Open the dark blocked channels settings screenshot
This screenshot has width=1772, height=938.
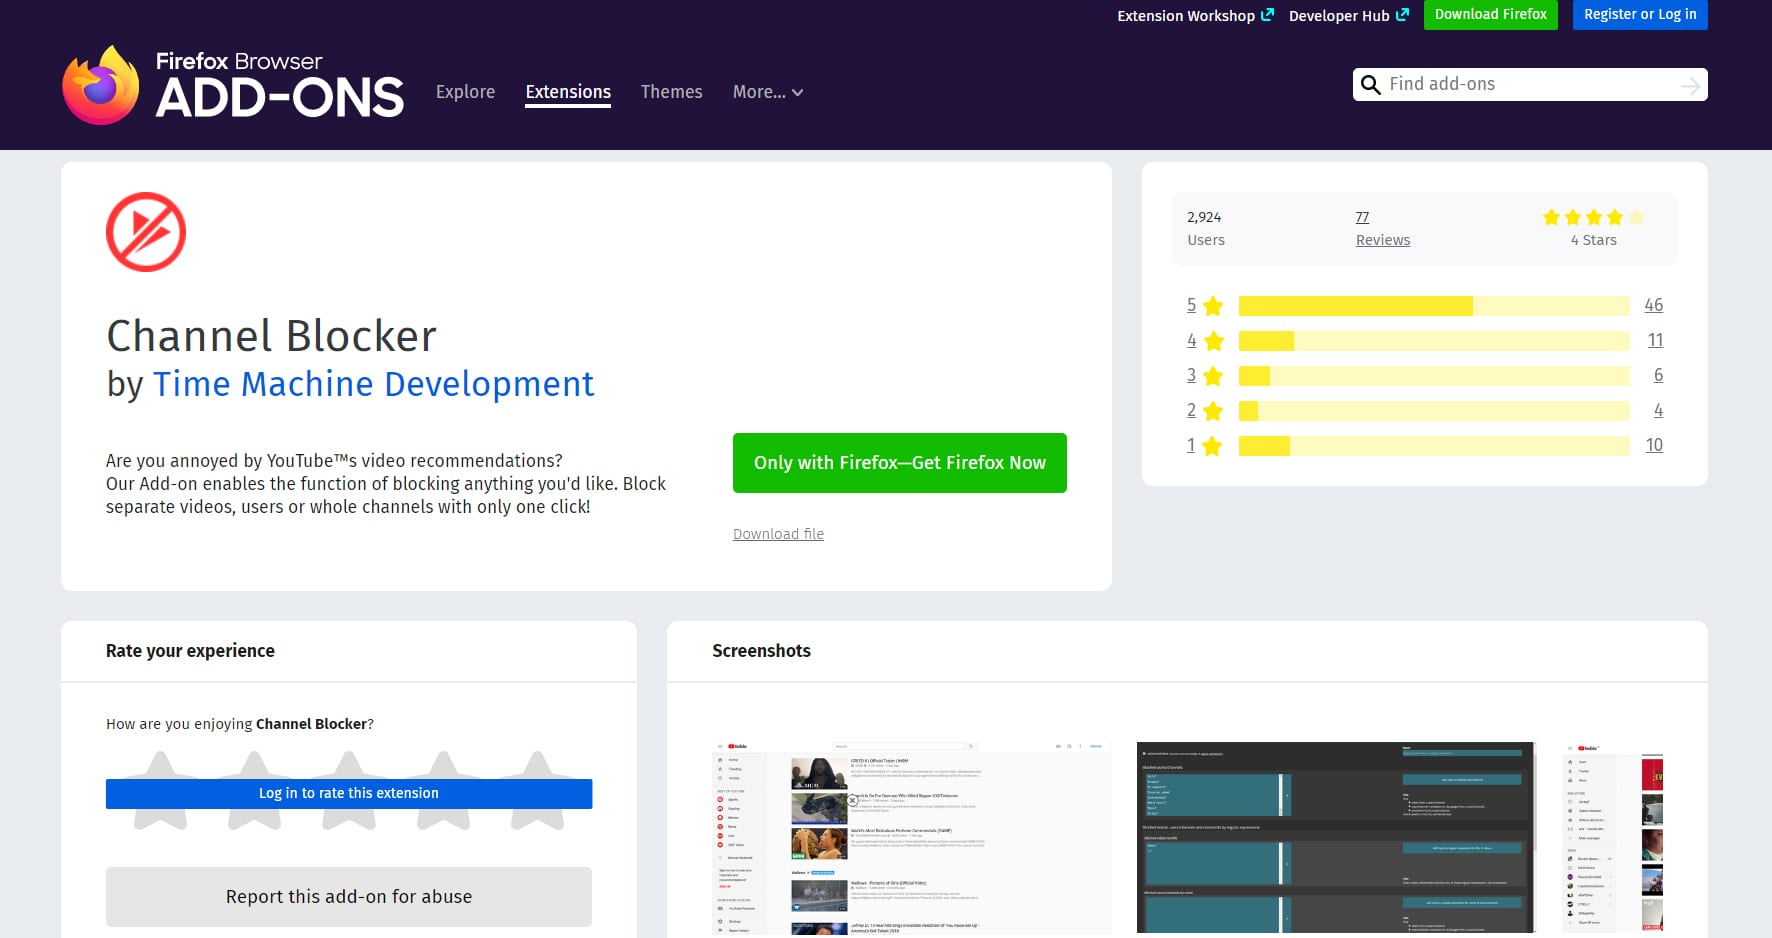[x=1335, y=838]
